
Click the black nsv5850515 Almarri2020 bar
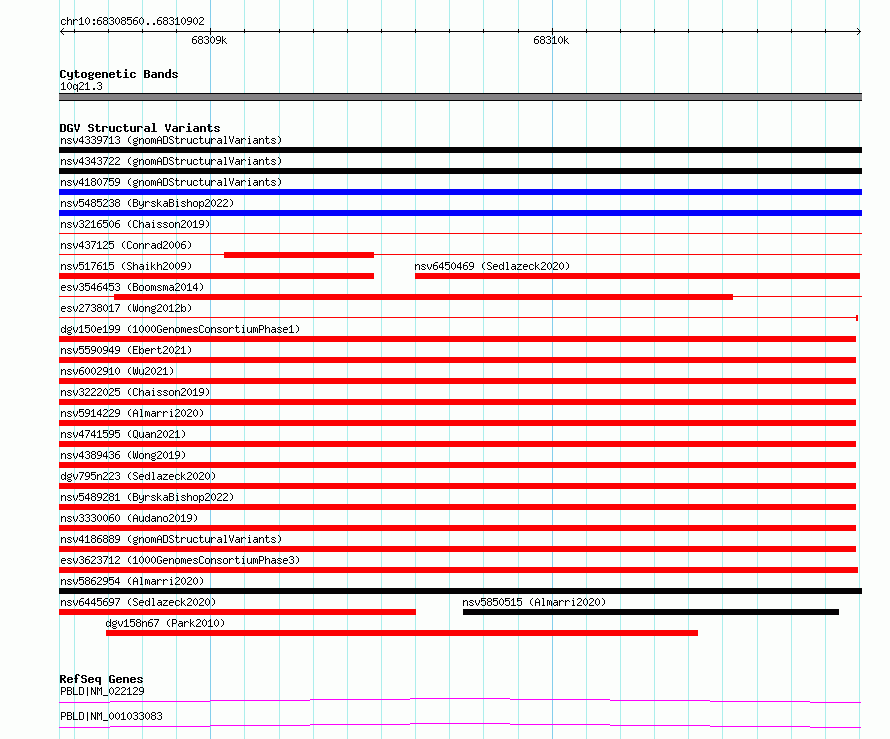tap(650, 612)
